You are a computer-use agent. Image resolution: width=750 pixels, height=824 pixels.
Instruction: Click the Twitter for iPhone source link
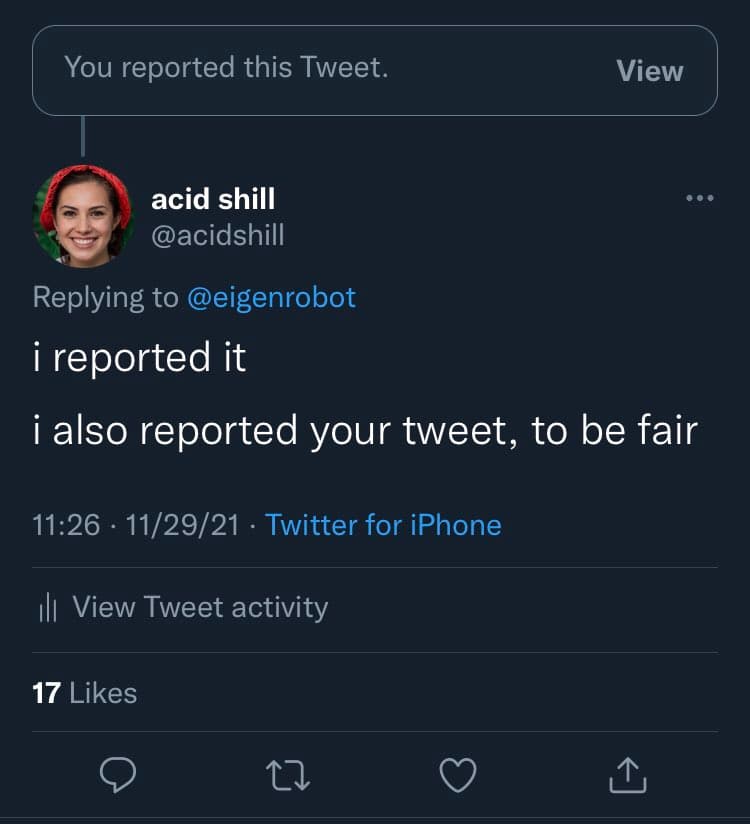pyautogui.click(x=383, y=525)
